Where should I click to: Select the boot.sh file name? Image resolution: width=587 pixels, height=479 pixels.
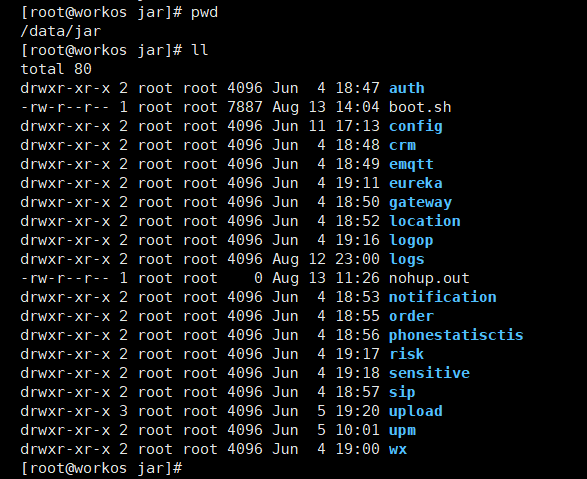click(420, 107)
